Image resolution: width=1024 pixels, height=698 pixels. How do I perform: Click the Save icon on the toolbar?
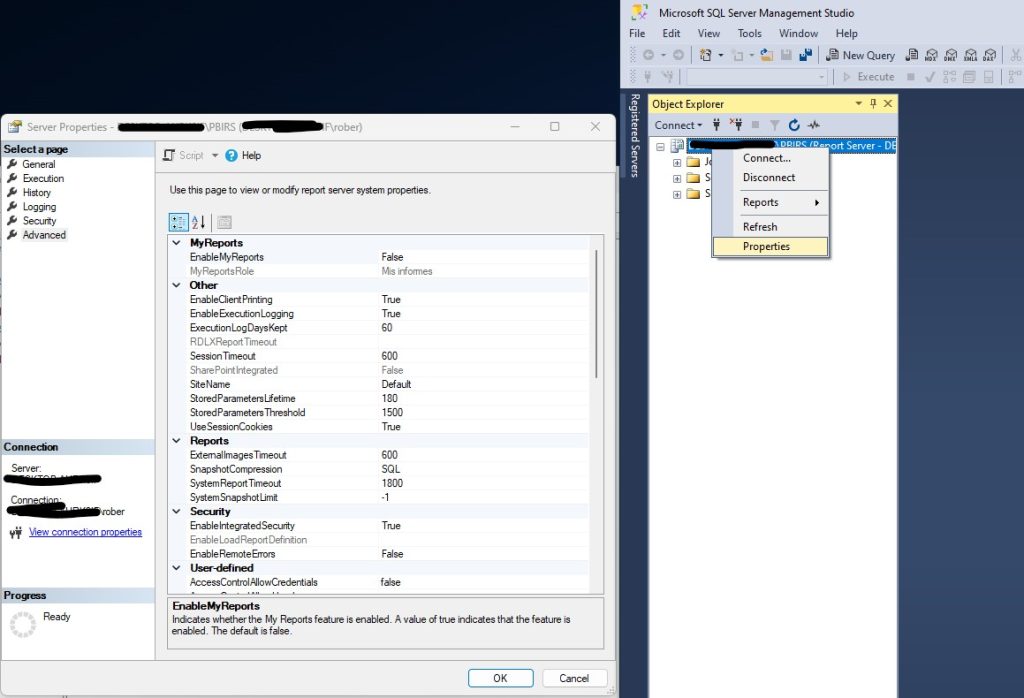point(787,55)
